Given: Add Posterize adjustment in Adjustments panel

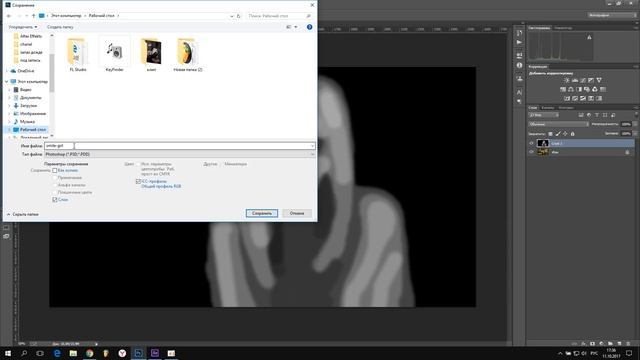Looking at the screenshot, I should [x=575, y=98].
